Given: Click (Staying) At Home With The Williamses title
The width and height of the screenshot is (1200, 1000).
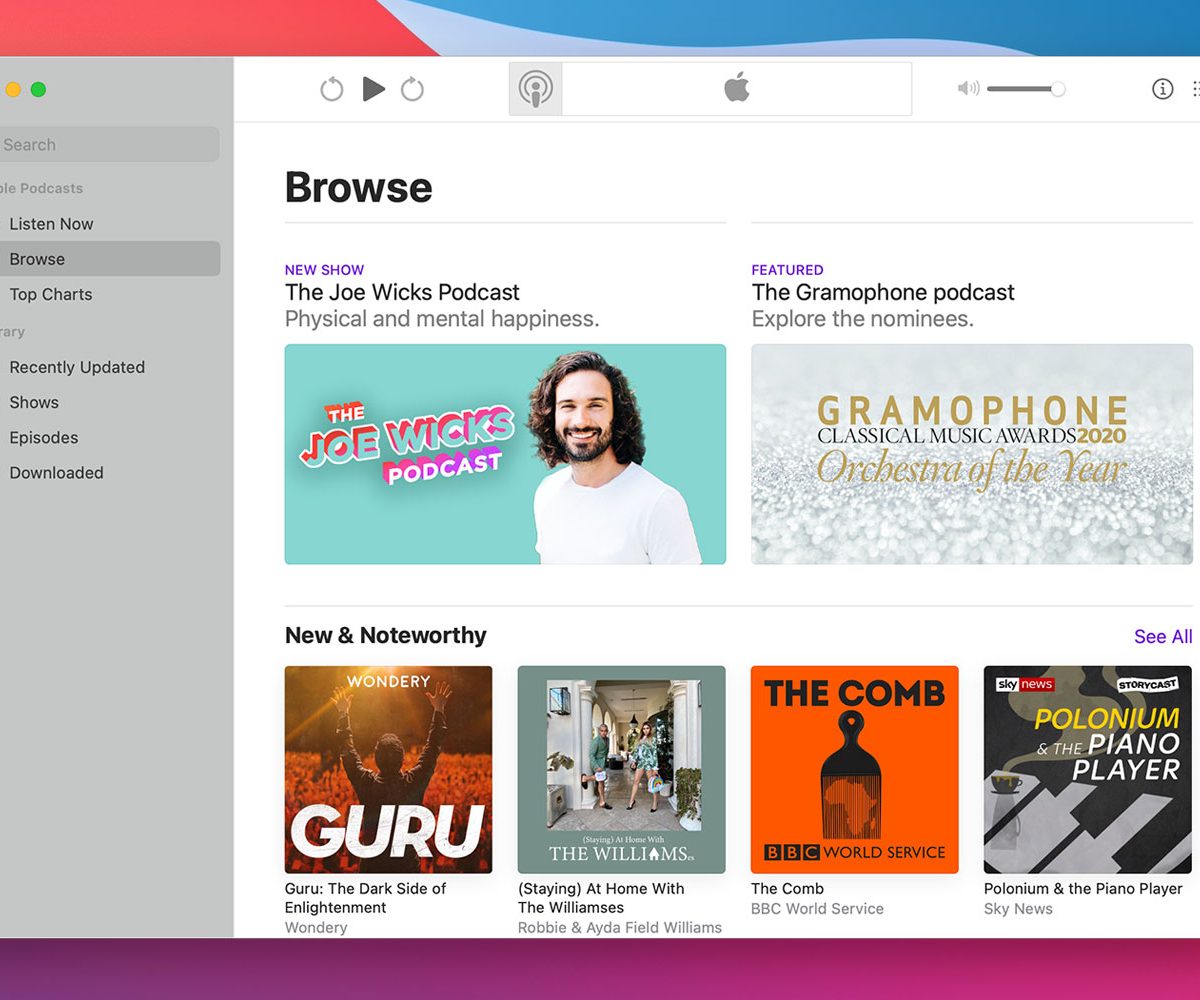Looking at the screenshot, I should coord(601,898).
